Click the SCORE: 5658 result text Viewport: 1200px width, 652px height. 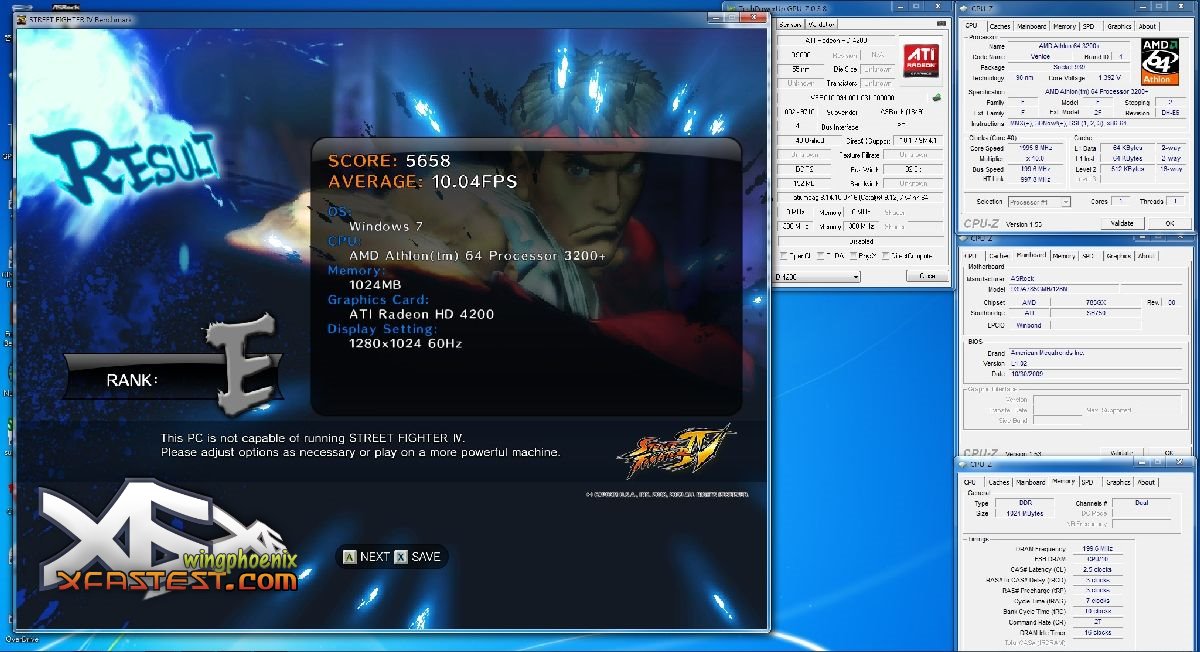click(389, 160)
